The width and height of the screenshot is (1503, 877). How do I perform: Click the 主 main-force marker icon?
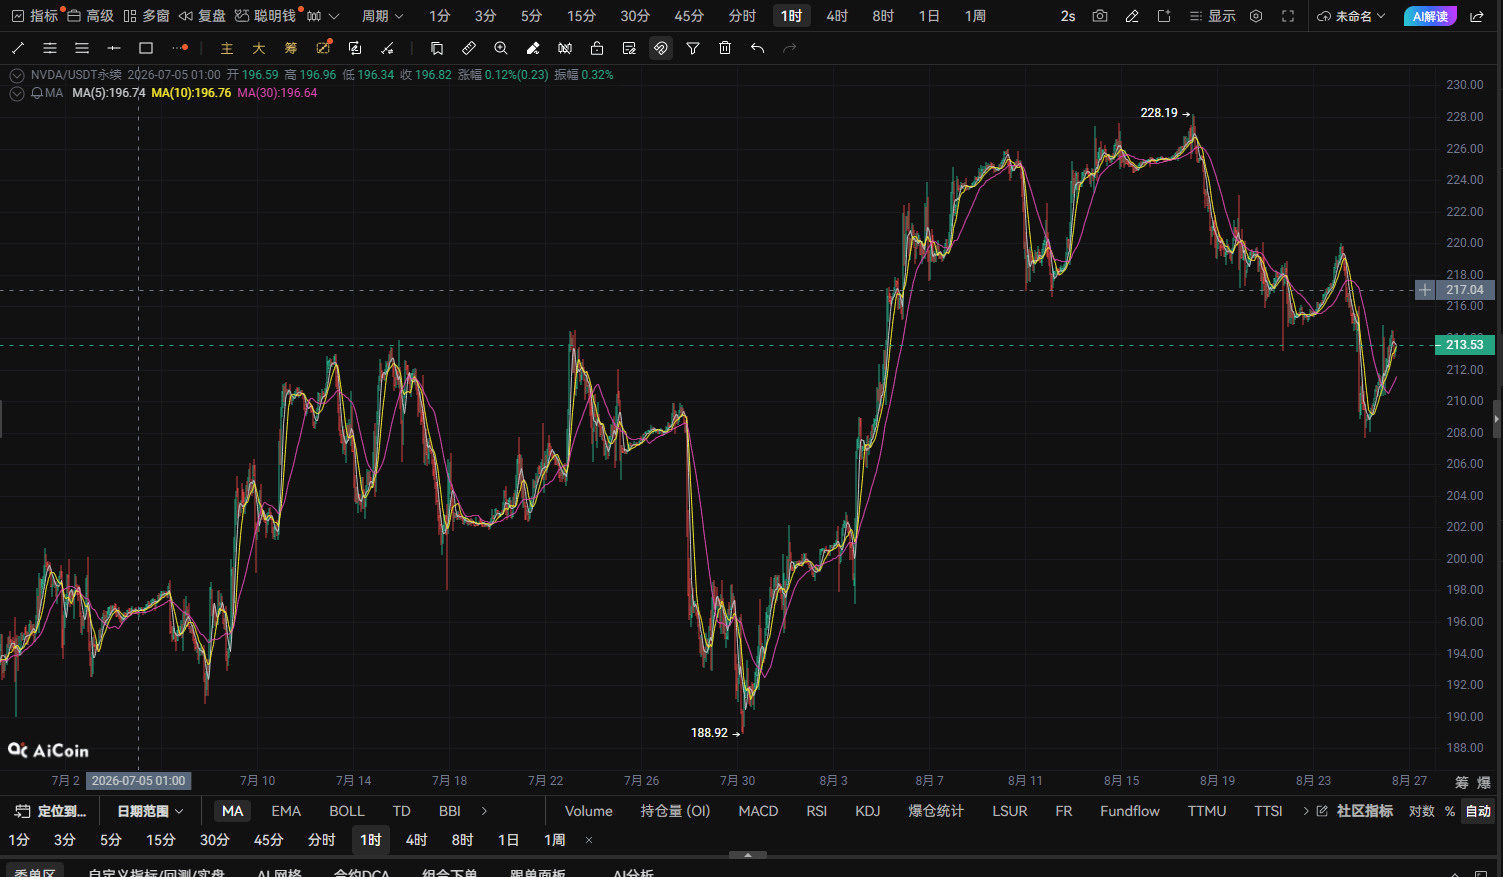coord(227,48)
